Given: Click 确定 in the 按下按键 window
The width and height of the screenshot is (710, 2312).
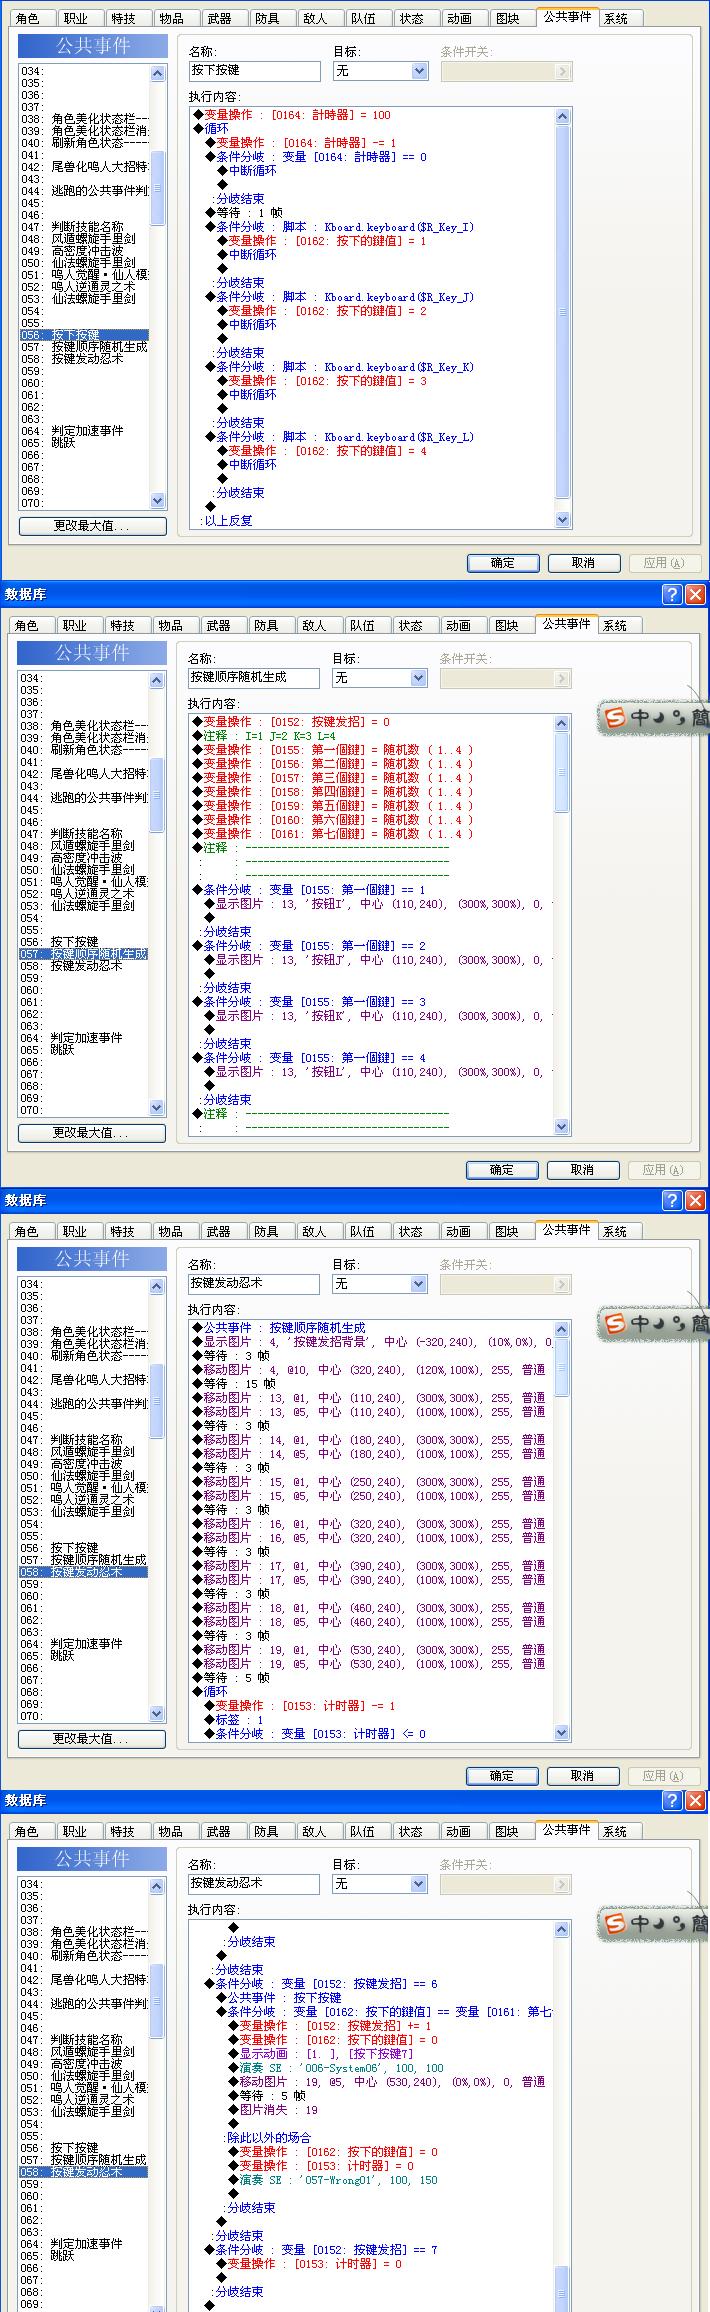Looking at the screenshot, I should (x=503, y=563).
